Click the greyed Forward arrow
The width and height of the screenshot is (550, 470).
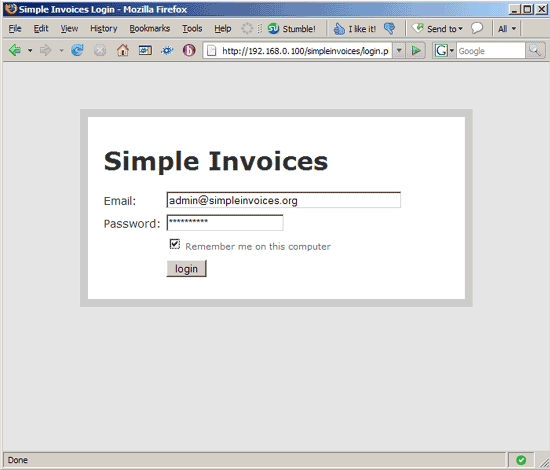pyautogui.click(x=46, y=51)
